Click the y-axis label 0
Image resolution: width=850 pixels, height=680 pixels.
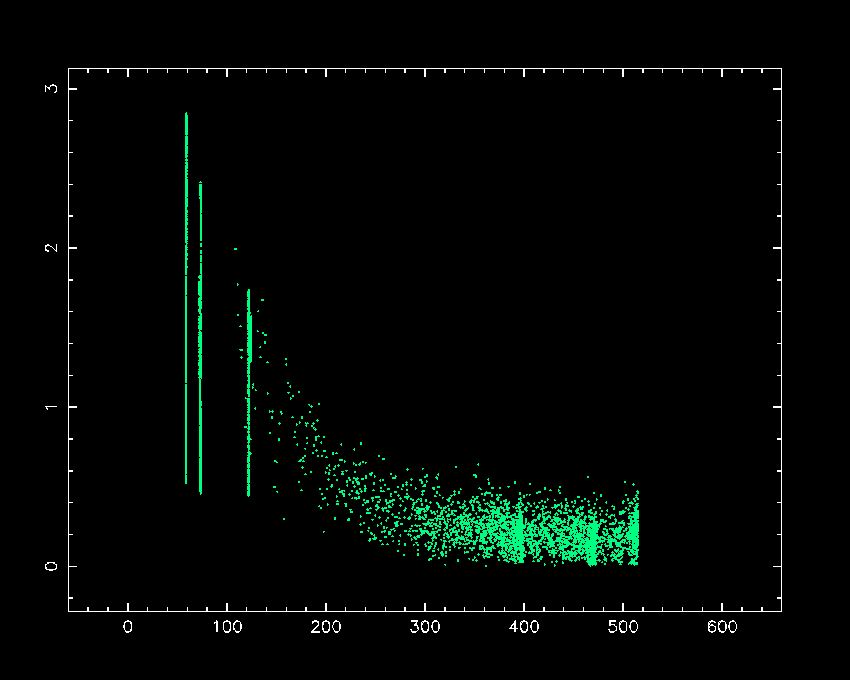point(51,566)
